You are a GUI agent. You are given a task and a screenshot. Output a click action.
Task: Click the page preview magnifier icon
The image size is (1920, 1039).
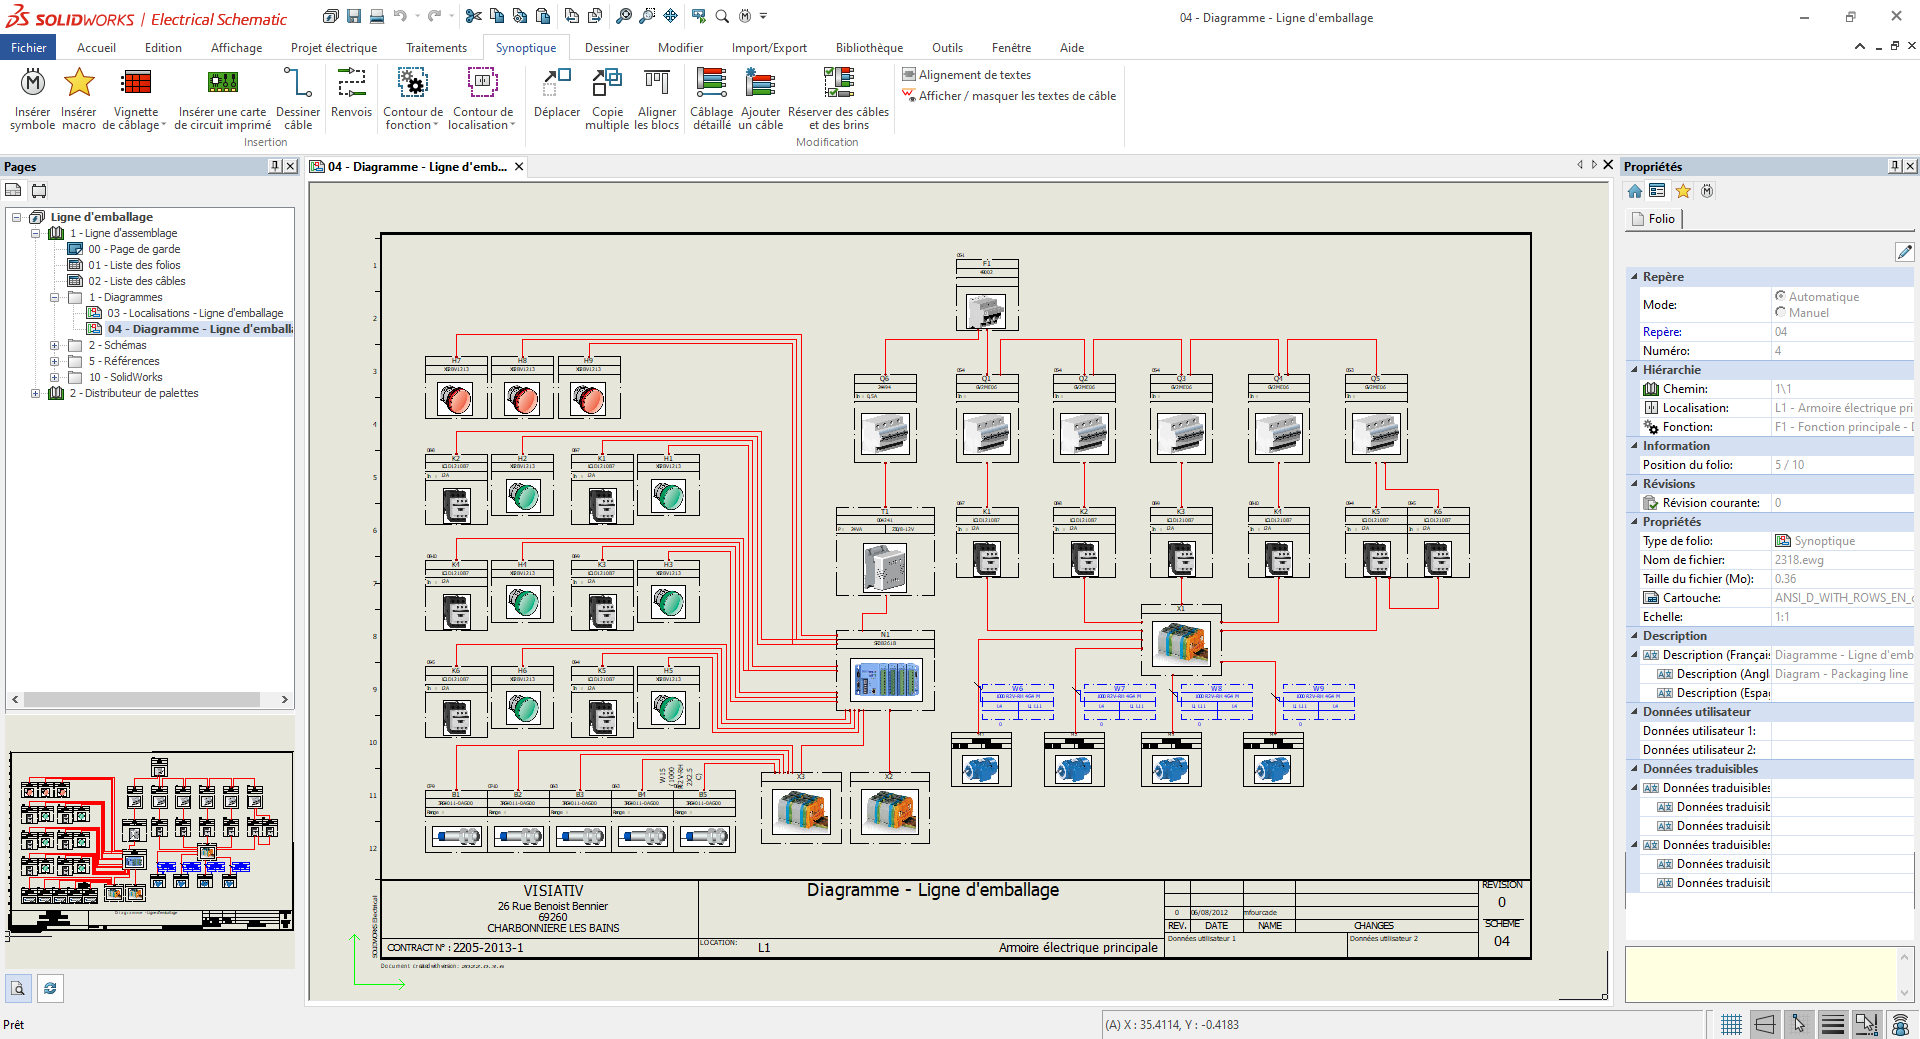(18, 988)
